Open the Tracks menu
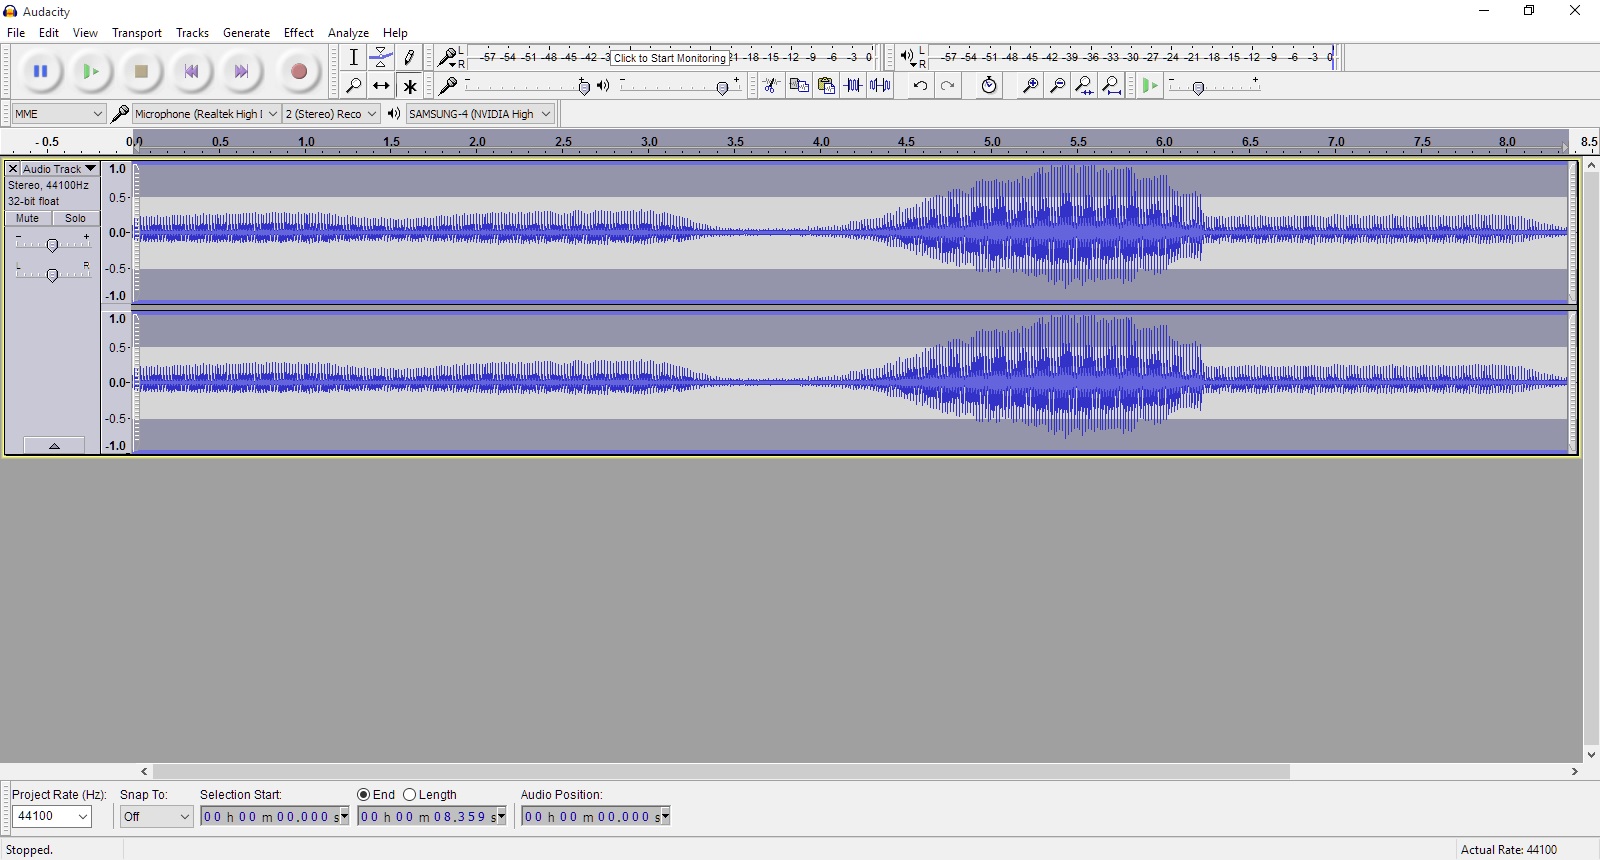 (192, 33)
